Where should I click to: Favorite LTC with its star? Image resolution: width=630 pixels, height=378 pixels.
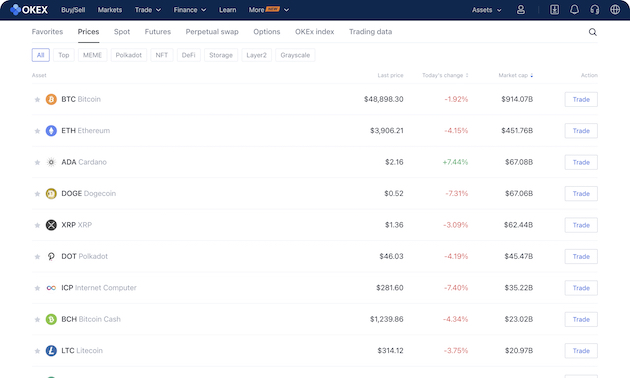37,351
